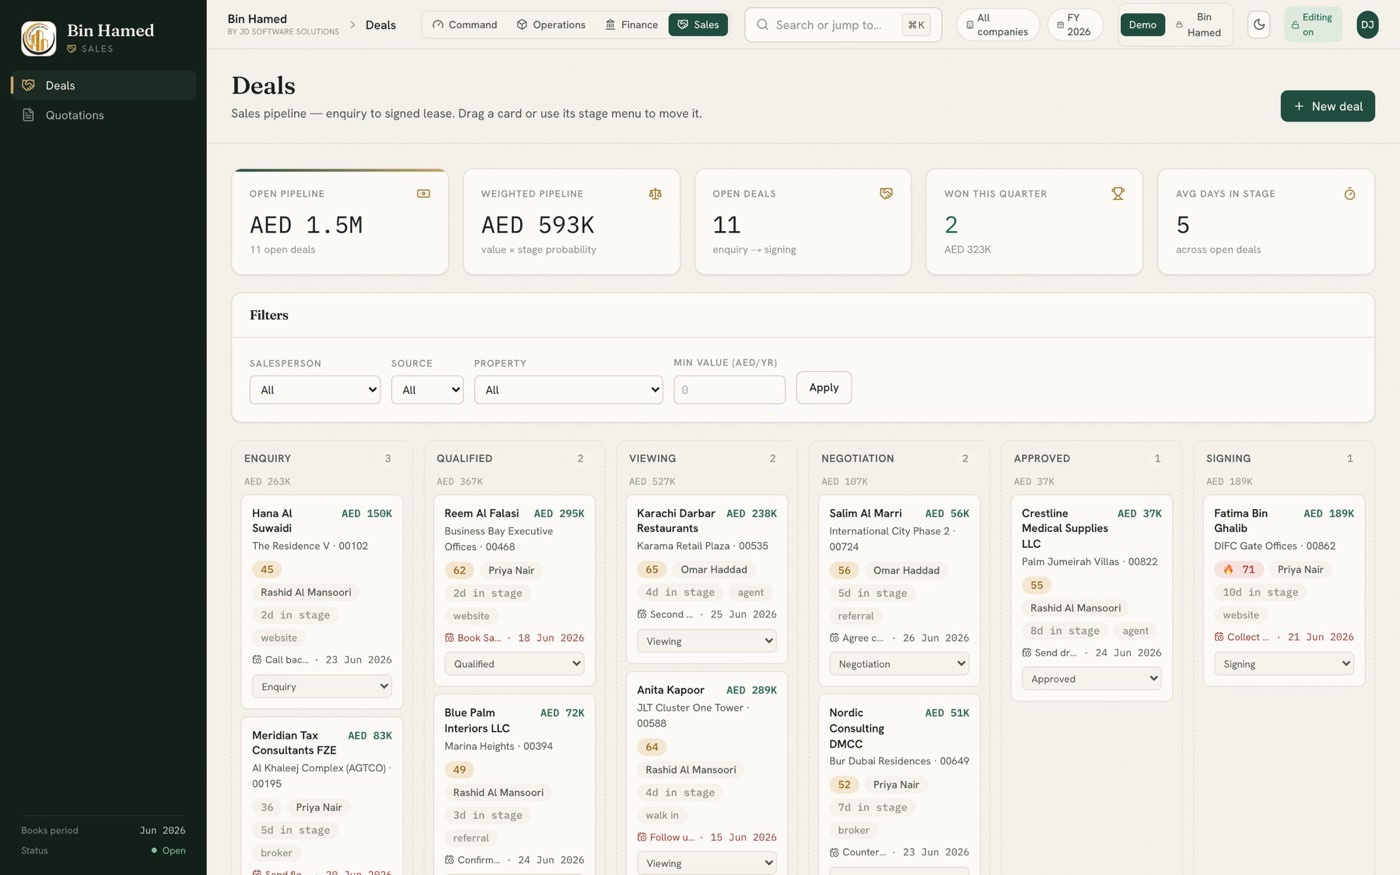Click the calendar icon on Blue Palm Interiors card
The image size is (1400, 875).
449,860
